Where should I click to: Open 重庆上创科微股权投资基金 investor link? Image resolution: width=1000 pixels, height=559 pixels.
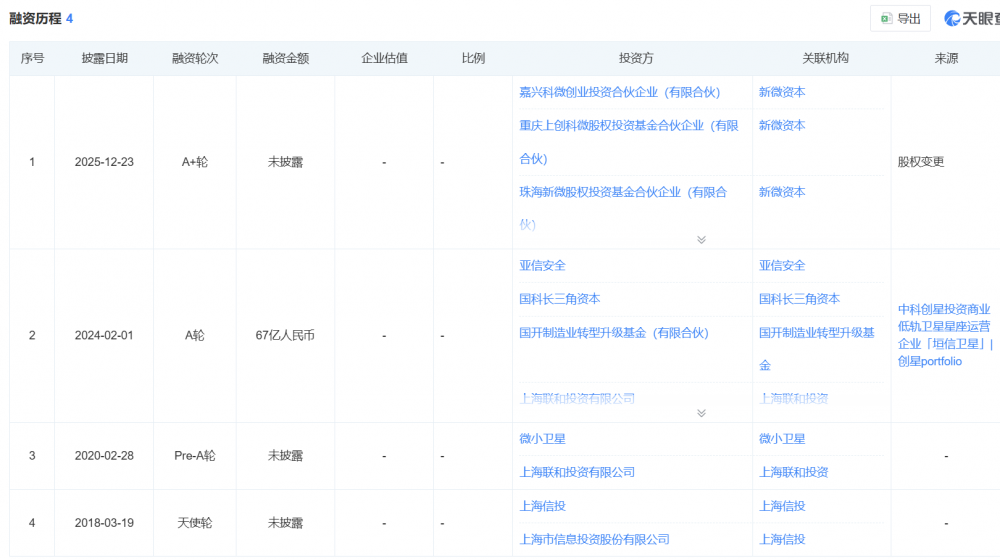[x=628, y=126]
